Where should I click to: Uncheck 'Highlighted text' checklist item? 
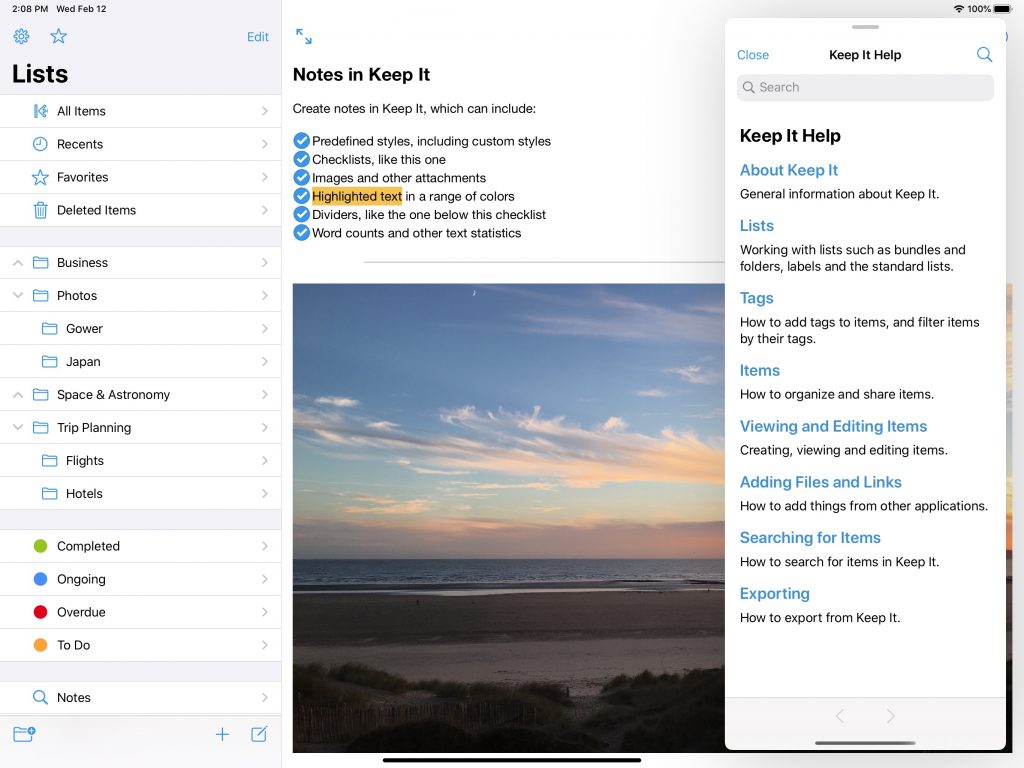301,196
